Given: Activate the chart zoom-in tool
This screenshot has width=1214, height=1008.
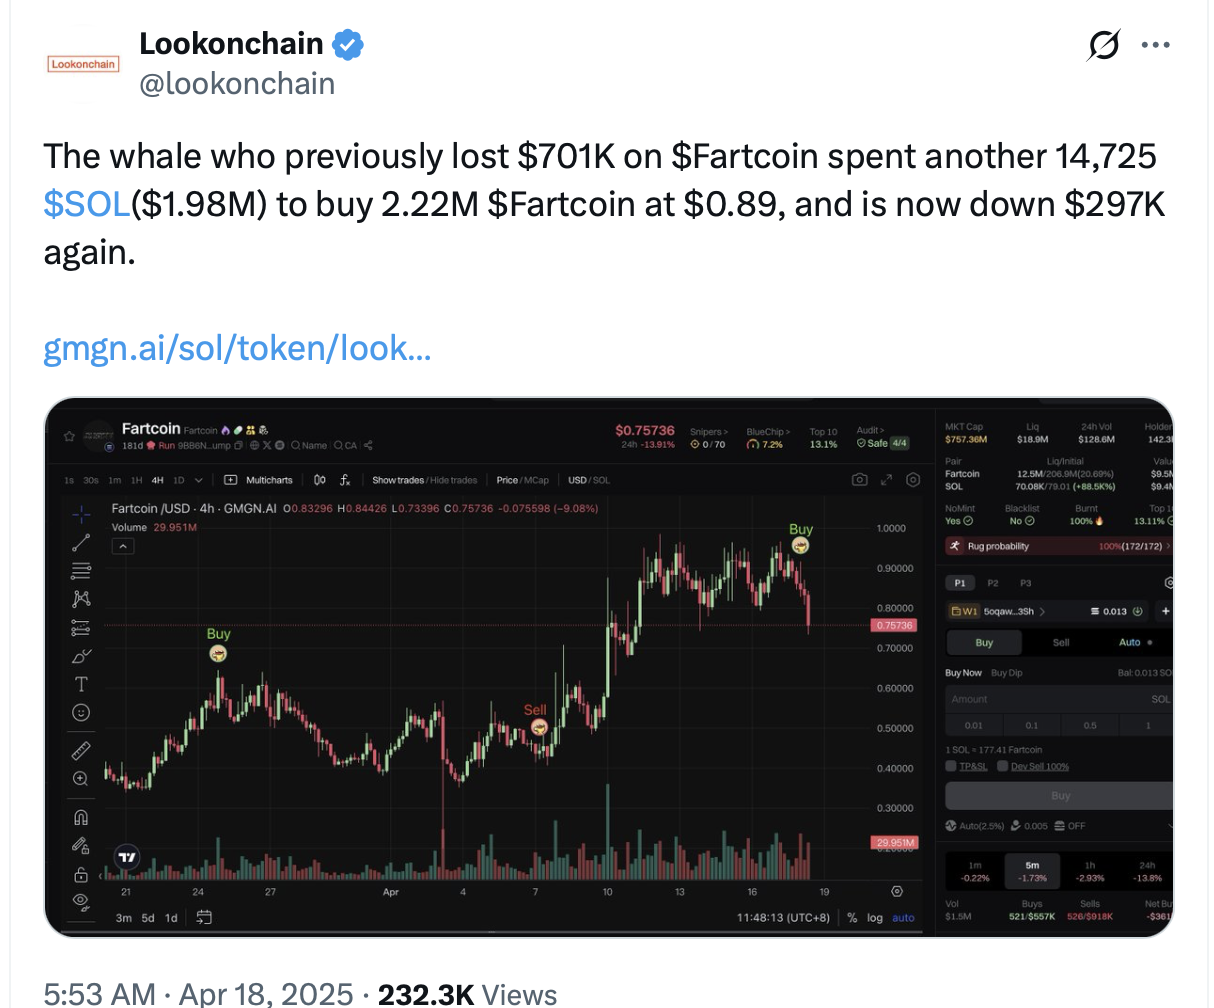Looking at the screenshot, I should pos(81,778).
